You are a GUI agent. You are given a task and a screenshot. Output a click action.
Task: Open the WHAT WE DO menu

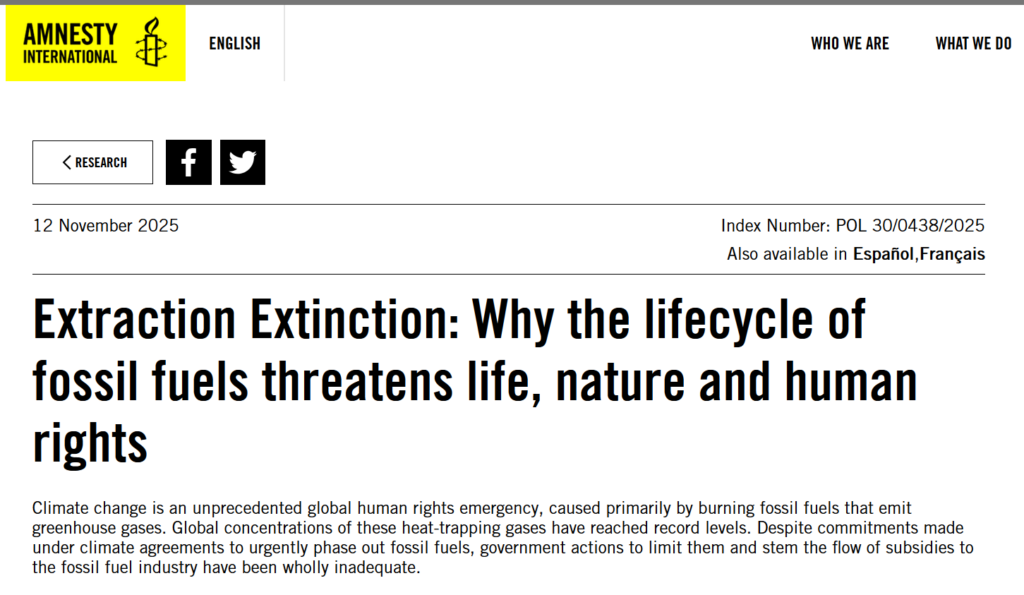[973, 44]
